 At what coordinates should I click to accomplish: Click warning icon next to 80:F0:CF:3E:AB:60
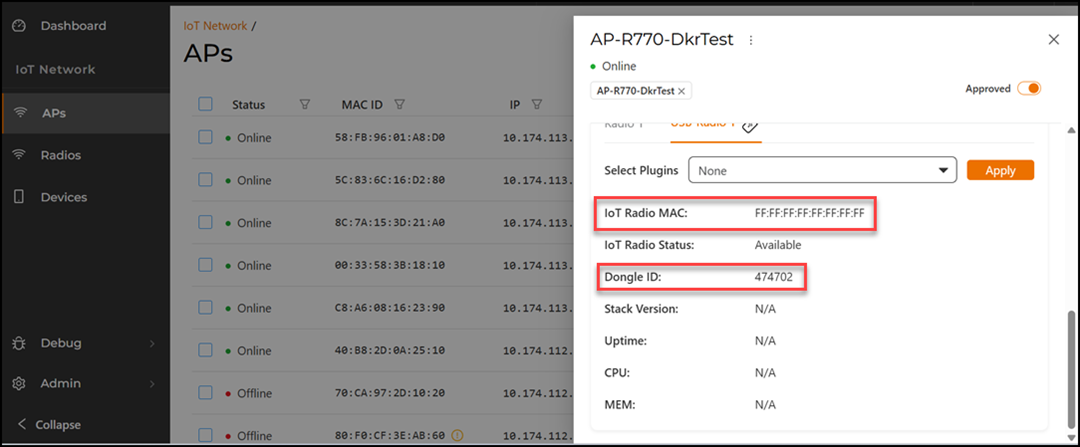457,435
